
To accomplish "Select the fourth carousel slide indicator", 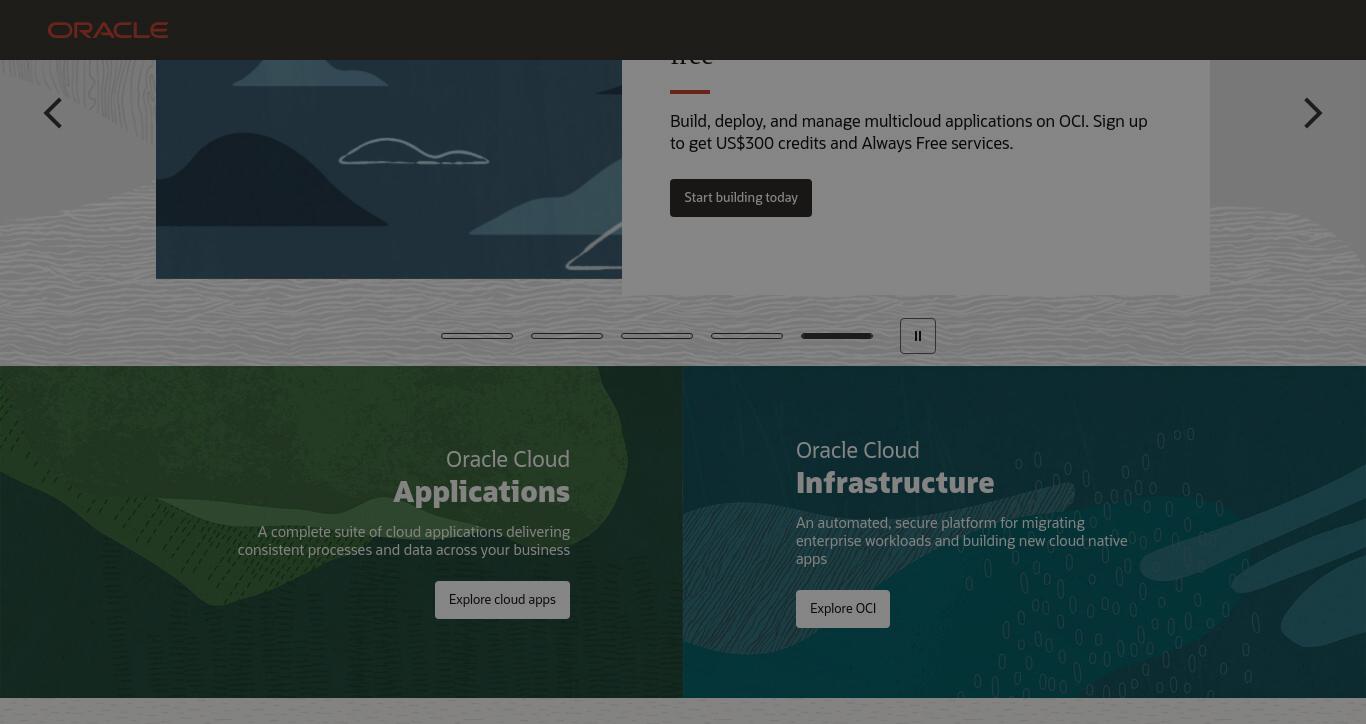I will click(747, 336).
